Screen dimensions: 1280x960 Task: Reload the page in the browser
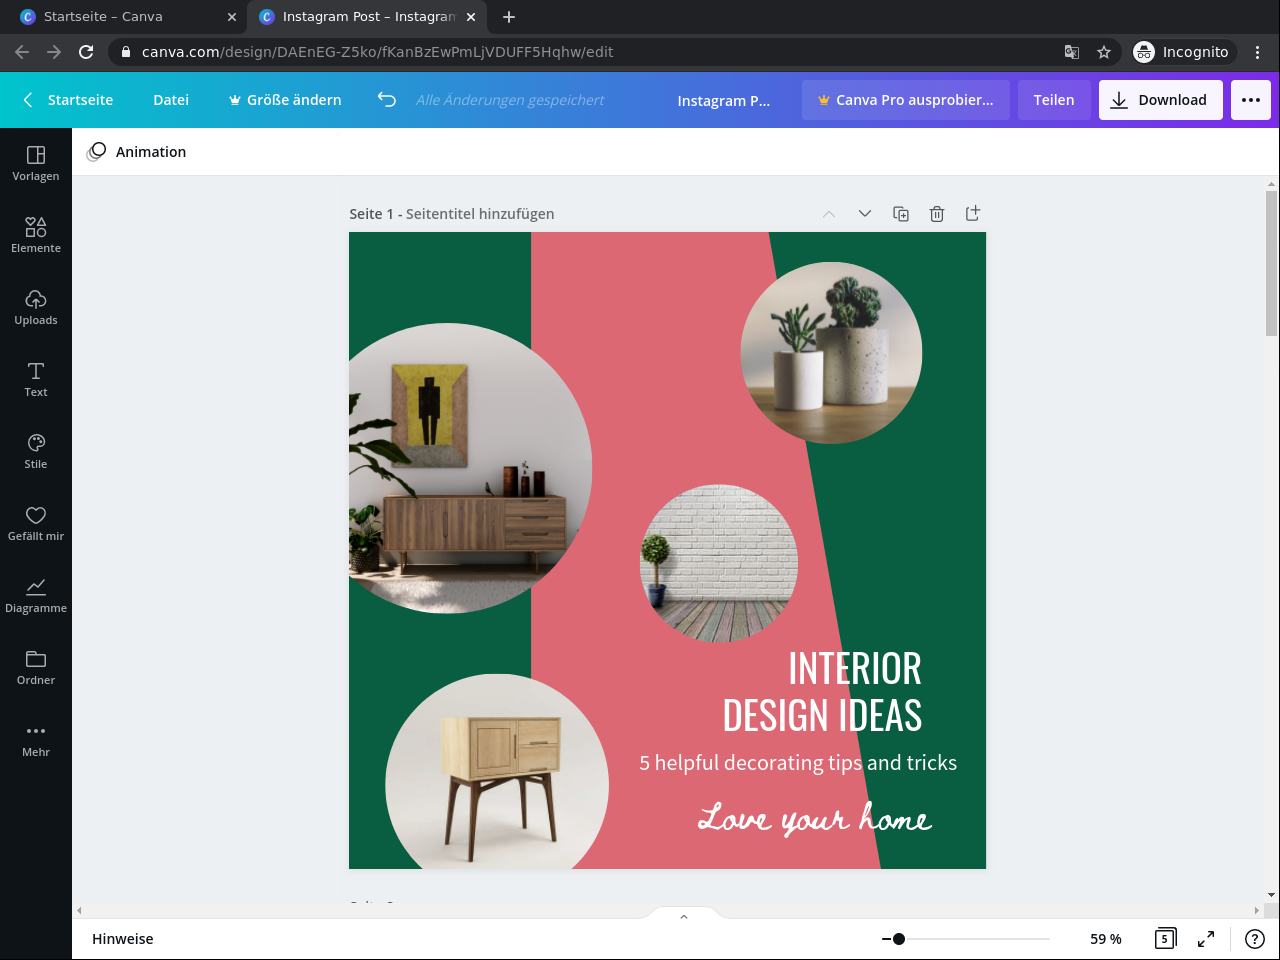click(x=86, y=52)
